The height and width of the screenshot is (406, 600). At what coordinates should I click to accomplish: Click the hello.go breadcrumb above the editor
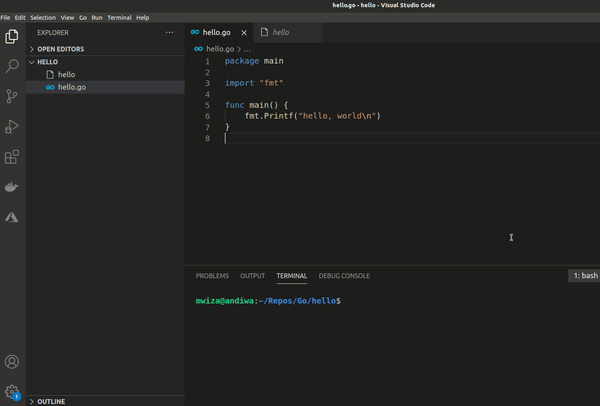tap(218, 48)
